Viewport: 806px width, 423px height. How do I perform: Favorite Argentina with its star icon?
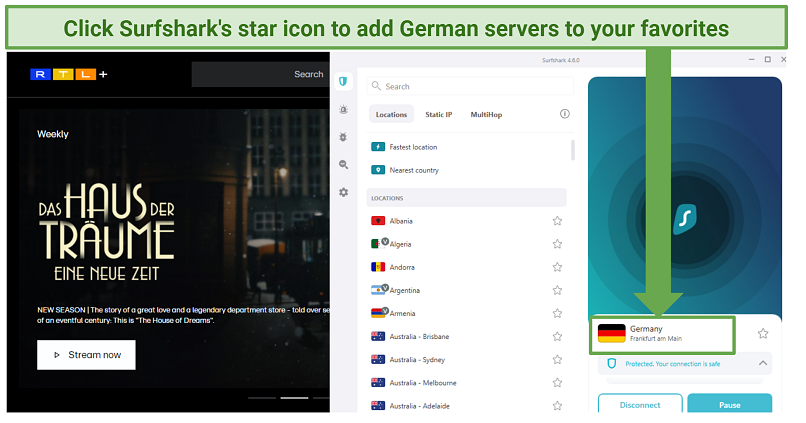557,290
